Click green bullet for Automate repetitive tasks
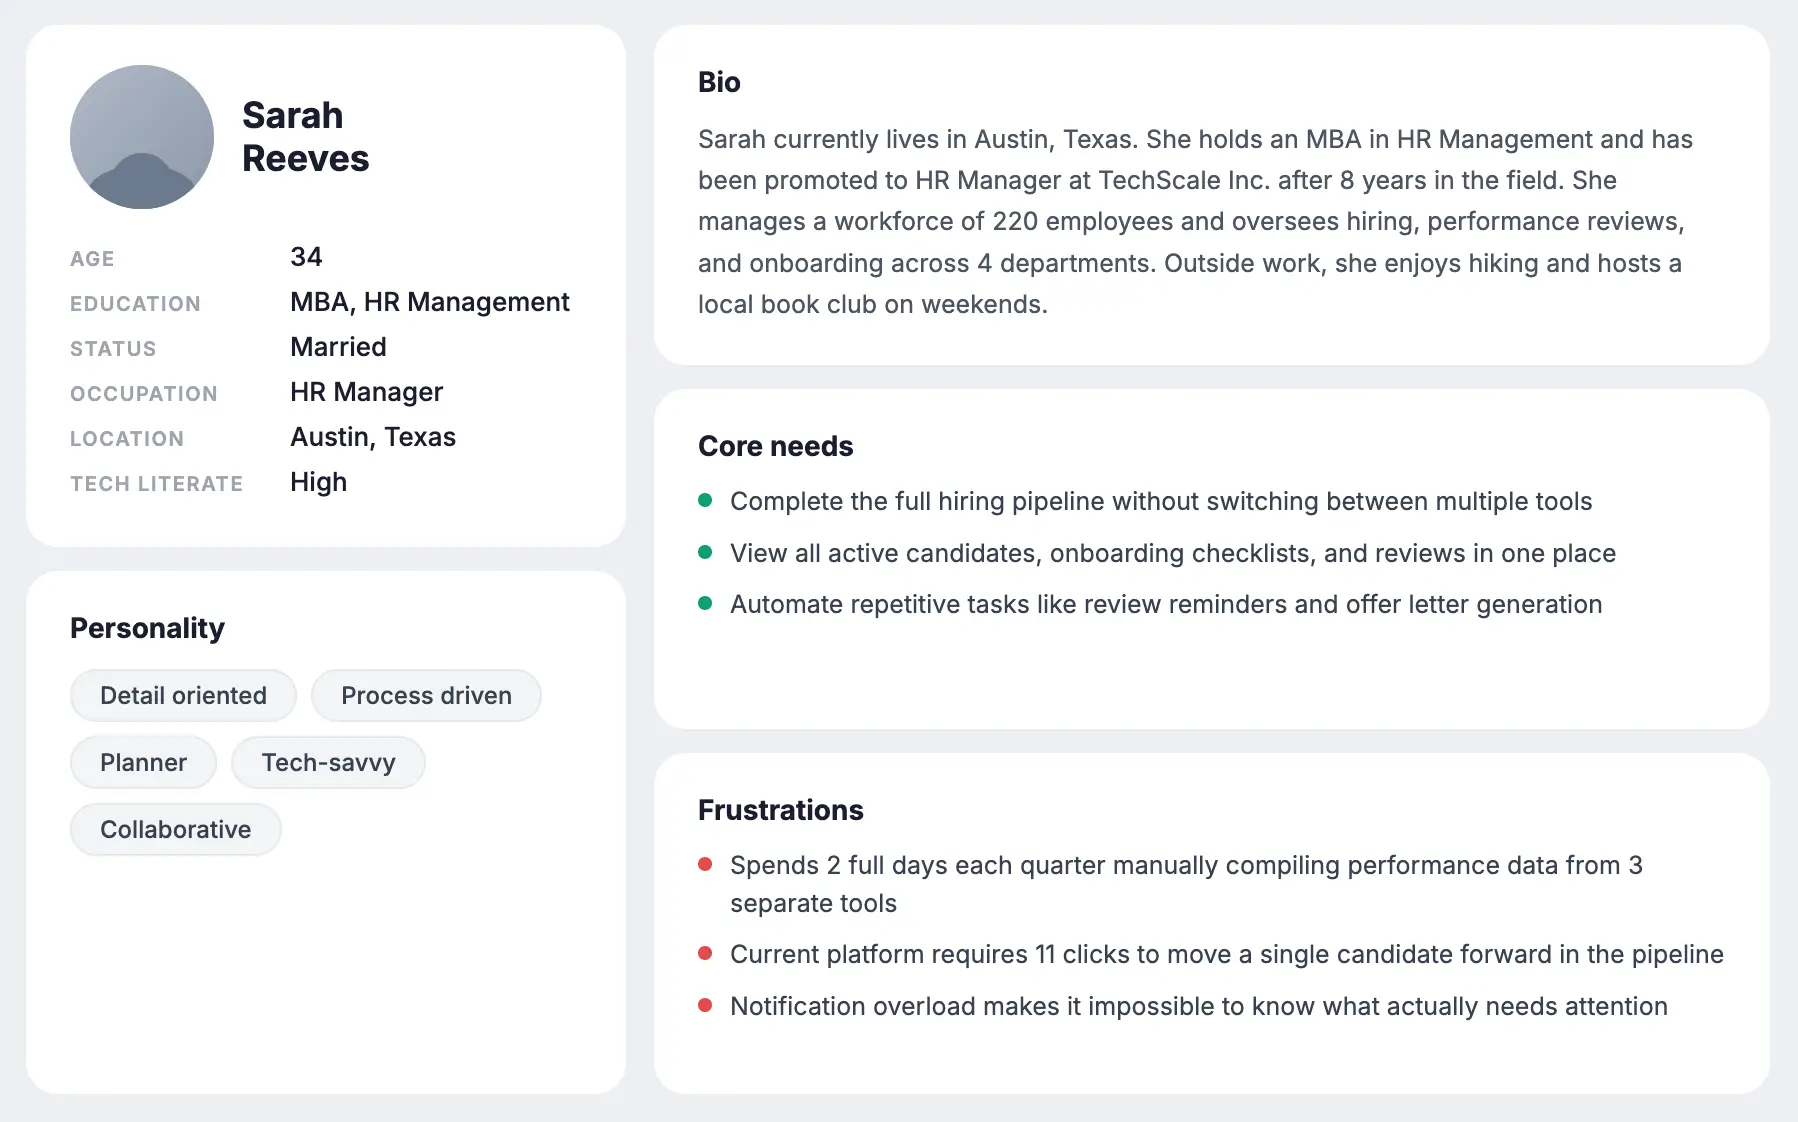Screen dimensions: 1798x1122 (705, 603)
